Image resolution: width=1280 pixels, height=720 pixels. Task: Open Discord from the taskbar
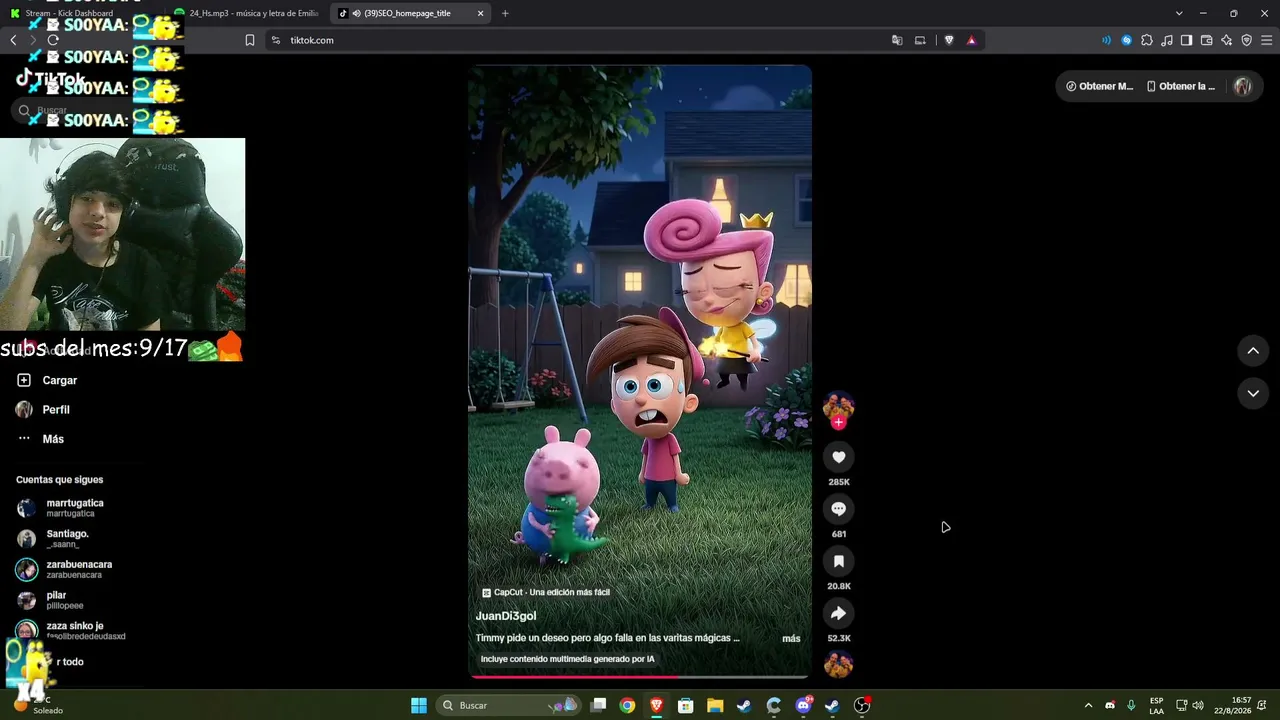tap(803, 705)
